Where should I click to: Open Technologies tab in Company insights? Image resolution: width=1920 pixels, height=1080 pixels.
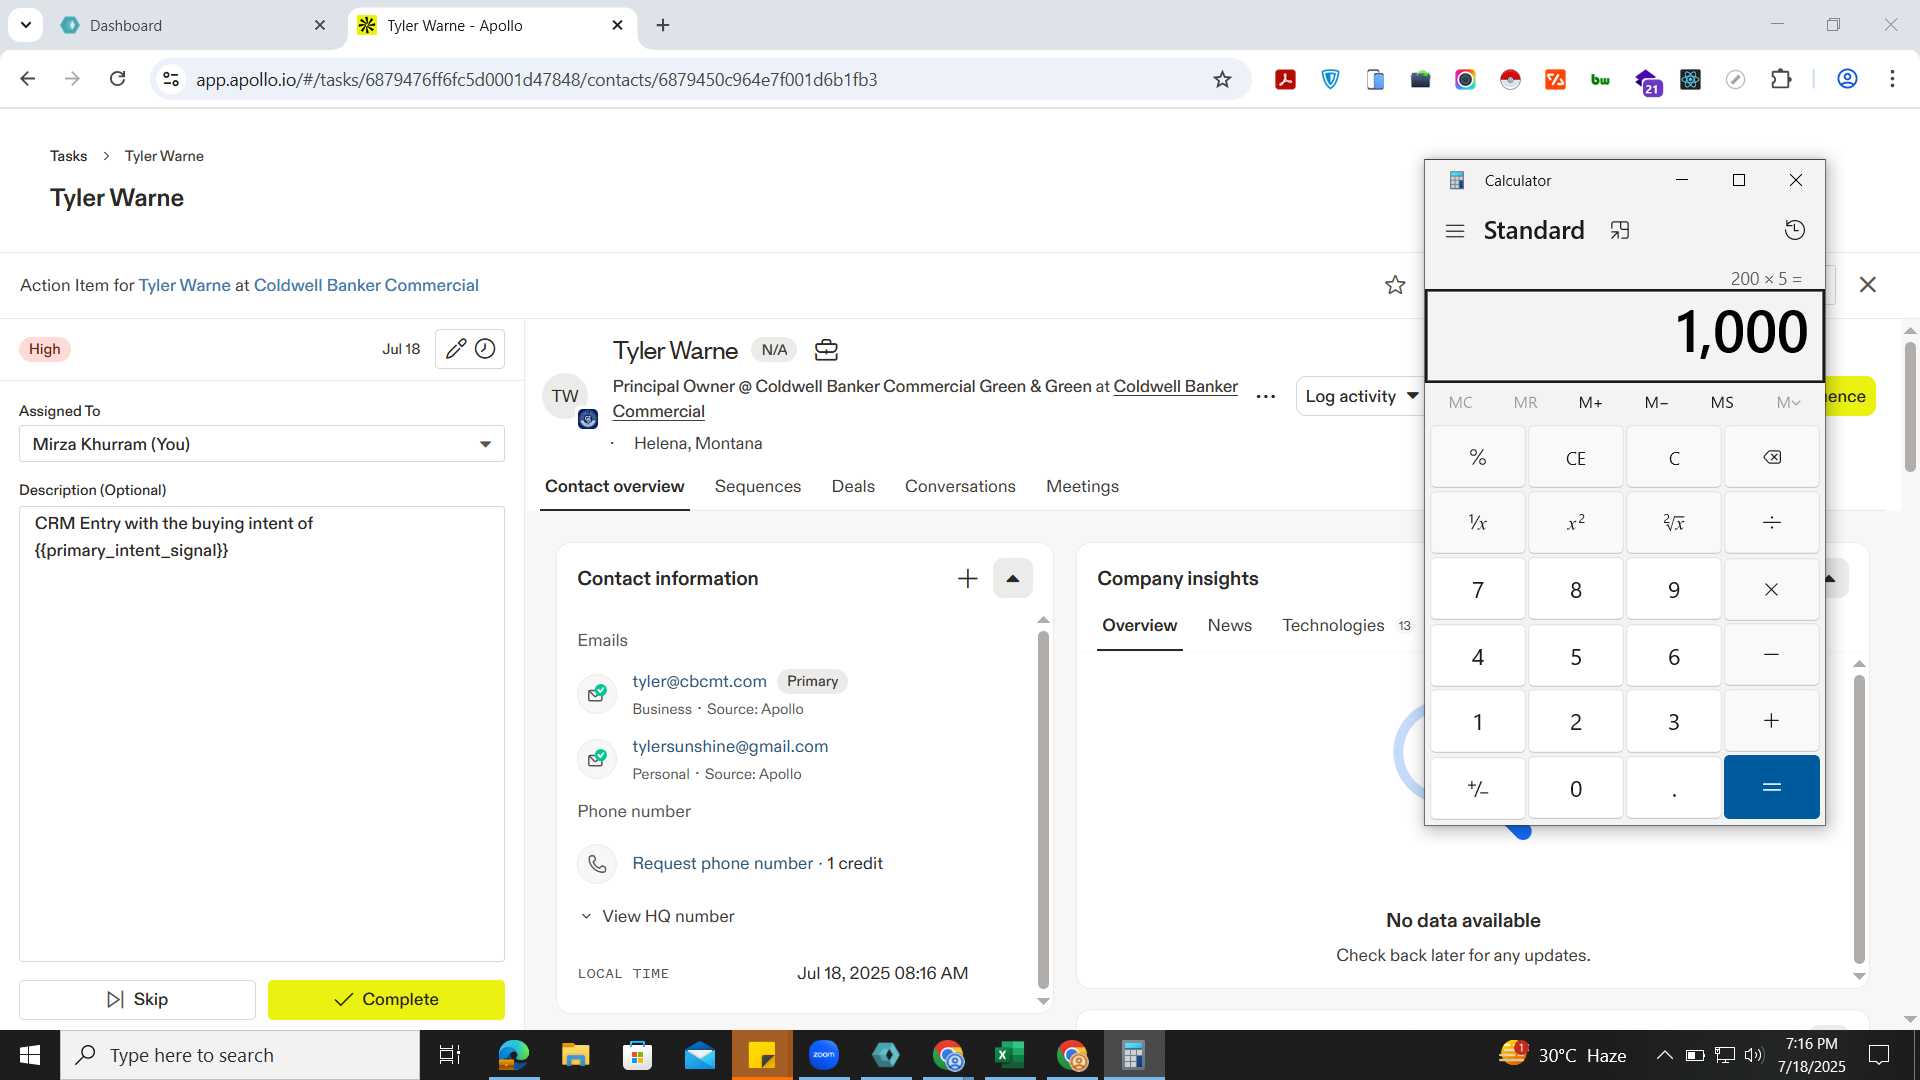1346,626
